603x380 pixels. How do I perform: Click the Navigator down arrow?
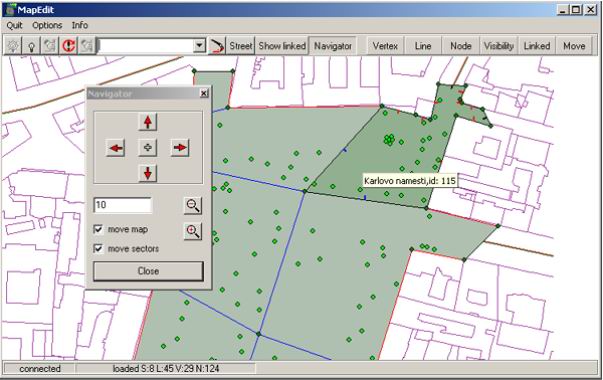point(148,173)
